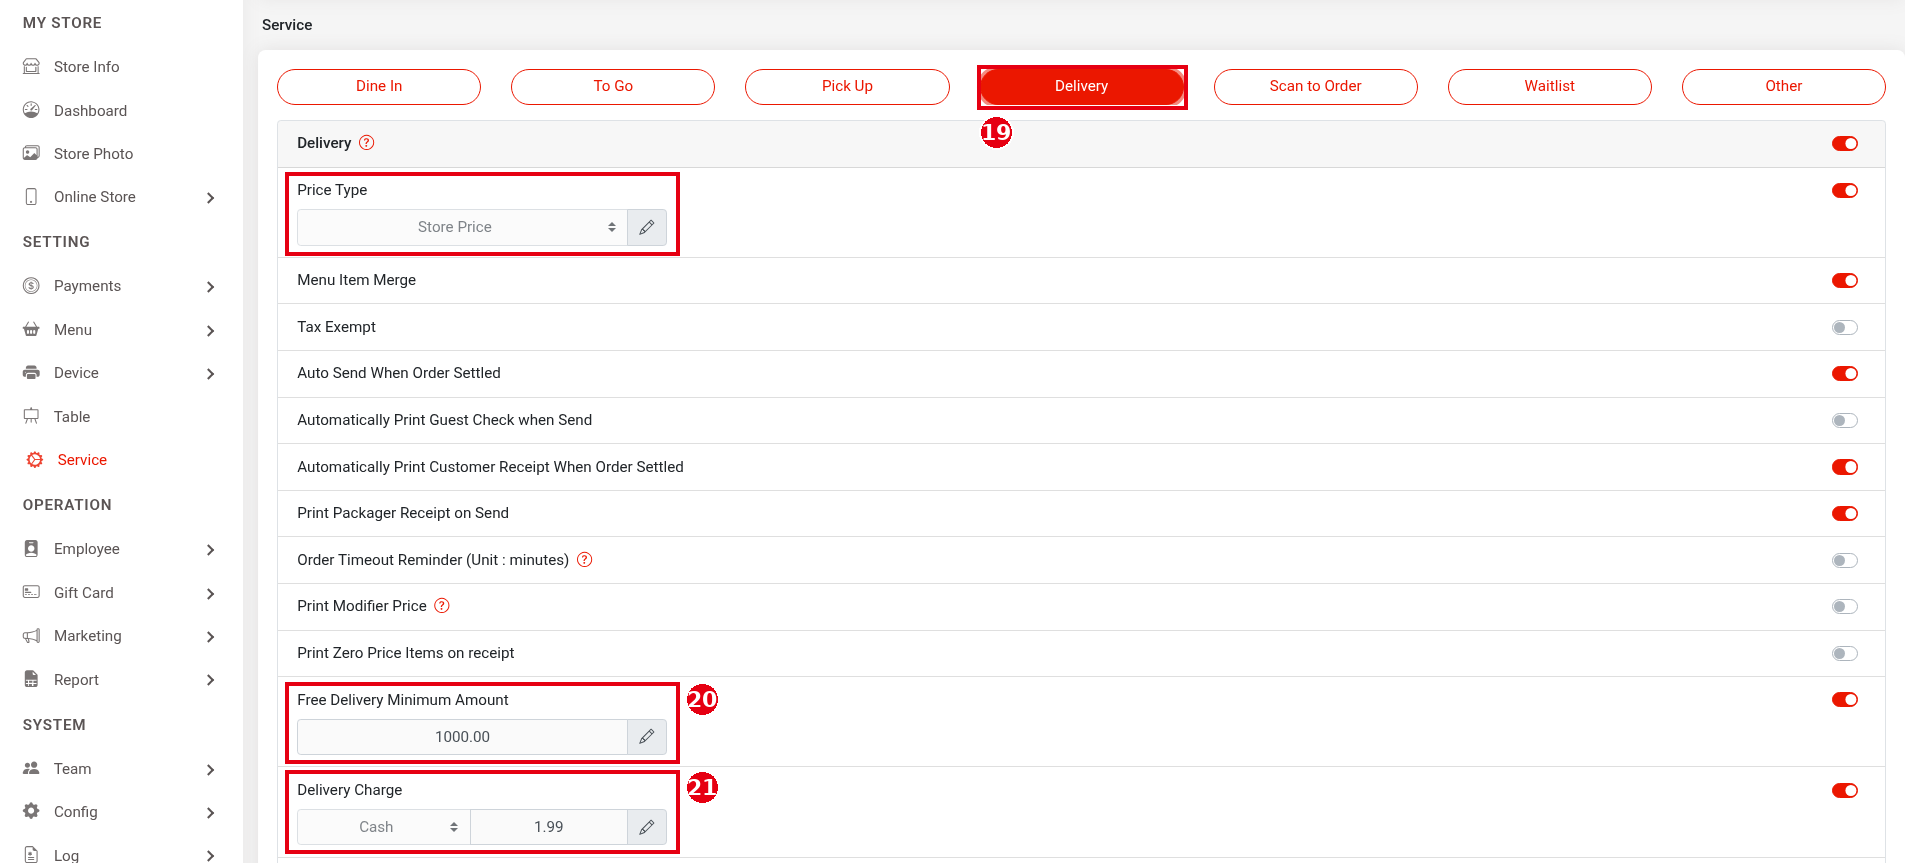This screenshot has height=863, width=1905.
Task: Open help for Print Modifier Price
Action: (x=442, y=605)
